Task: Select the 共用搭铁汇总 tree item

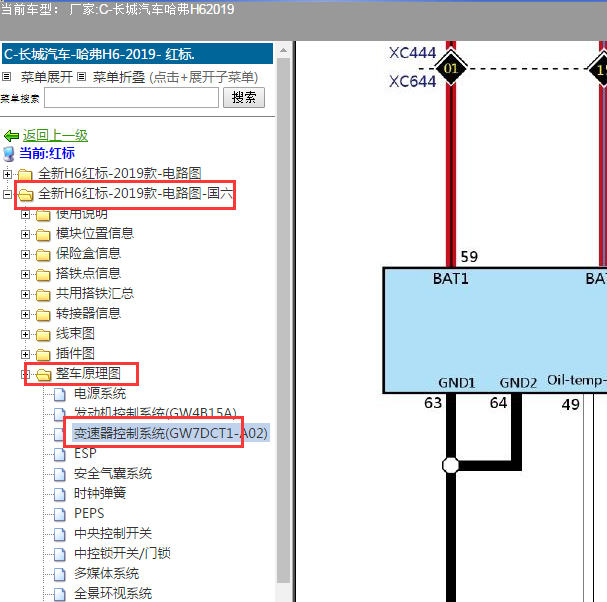Action: [95, 293]
